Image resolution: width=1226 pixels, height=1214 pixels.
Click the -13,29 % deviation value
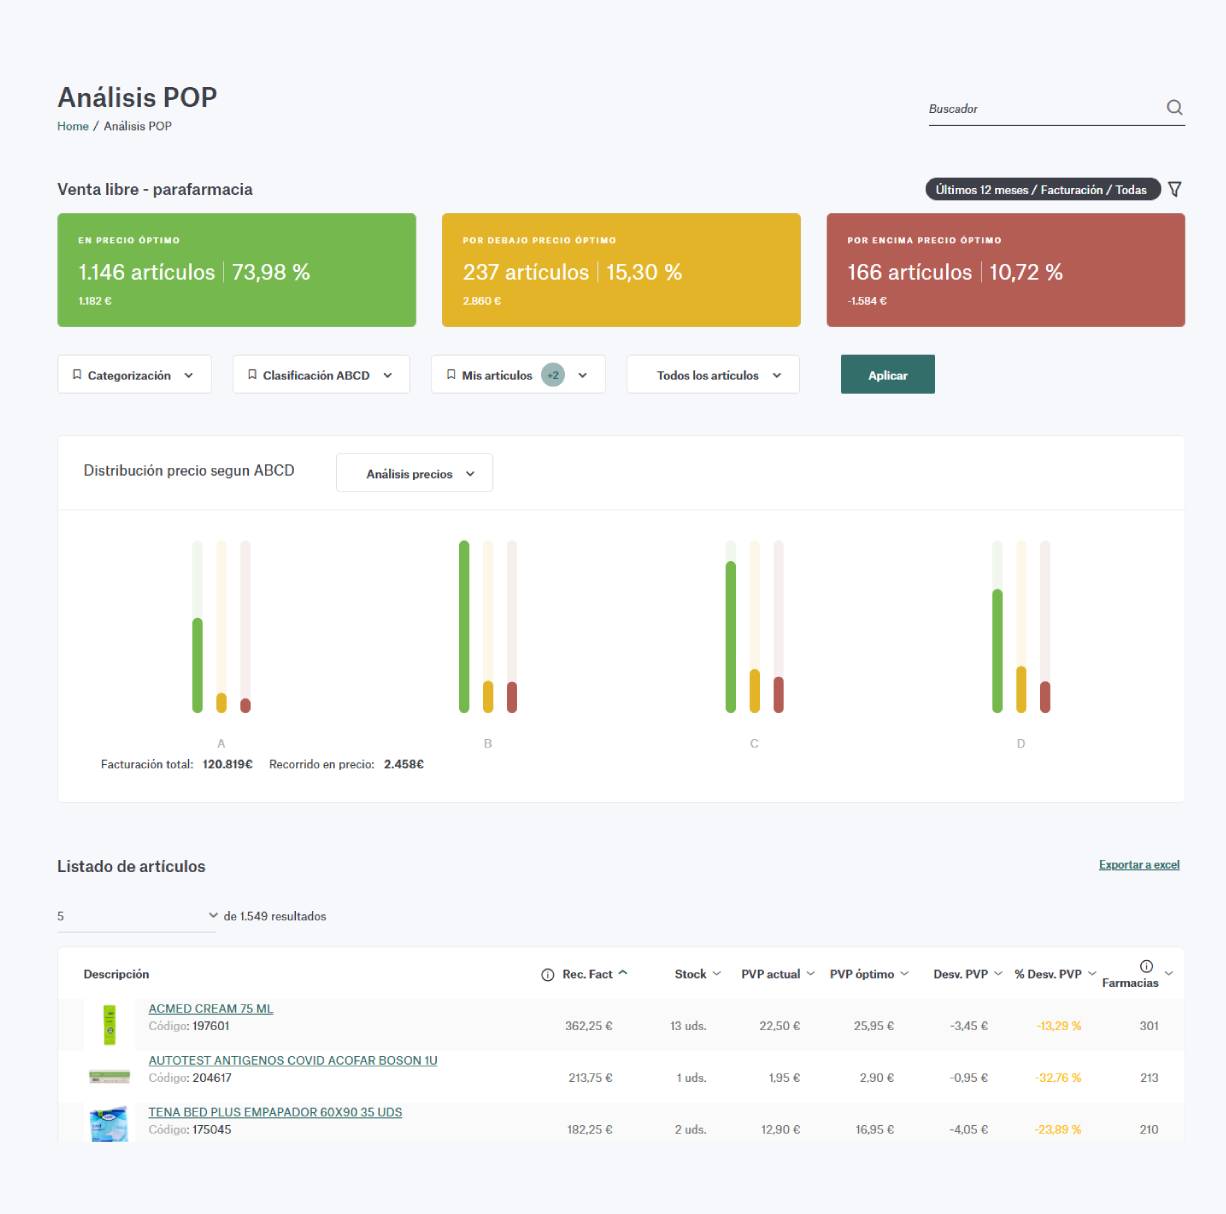pos(1059,1026)
